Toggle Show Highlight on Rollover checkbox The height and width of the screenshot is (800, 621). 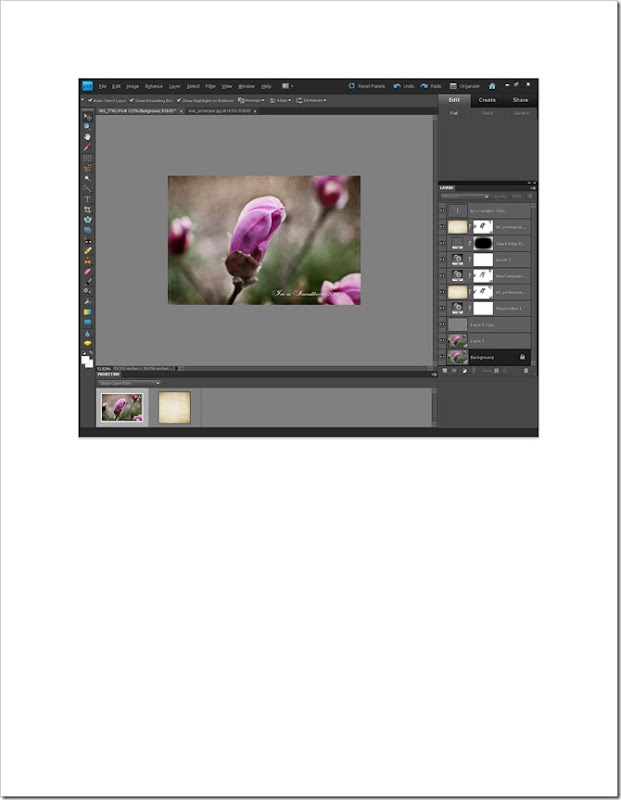click(x=179, y=101)
